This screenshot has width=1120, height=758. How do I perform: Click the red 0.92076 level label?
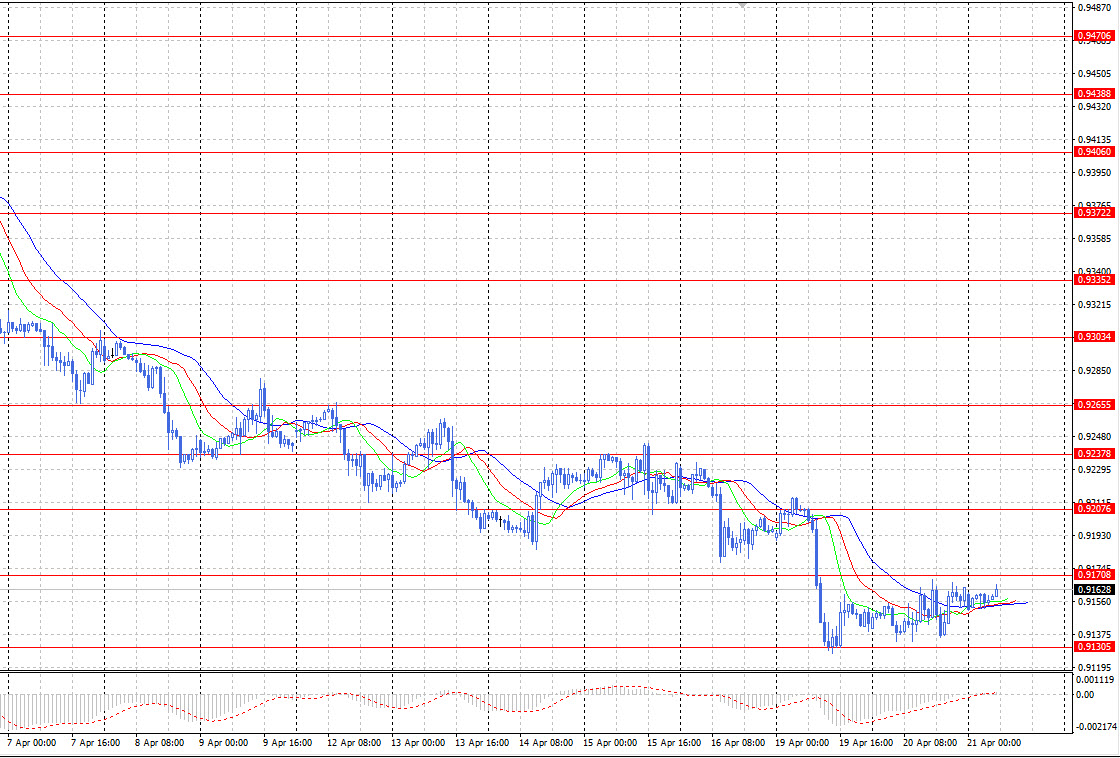[1094, 509]
